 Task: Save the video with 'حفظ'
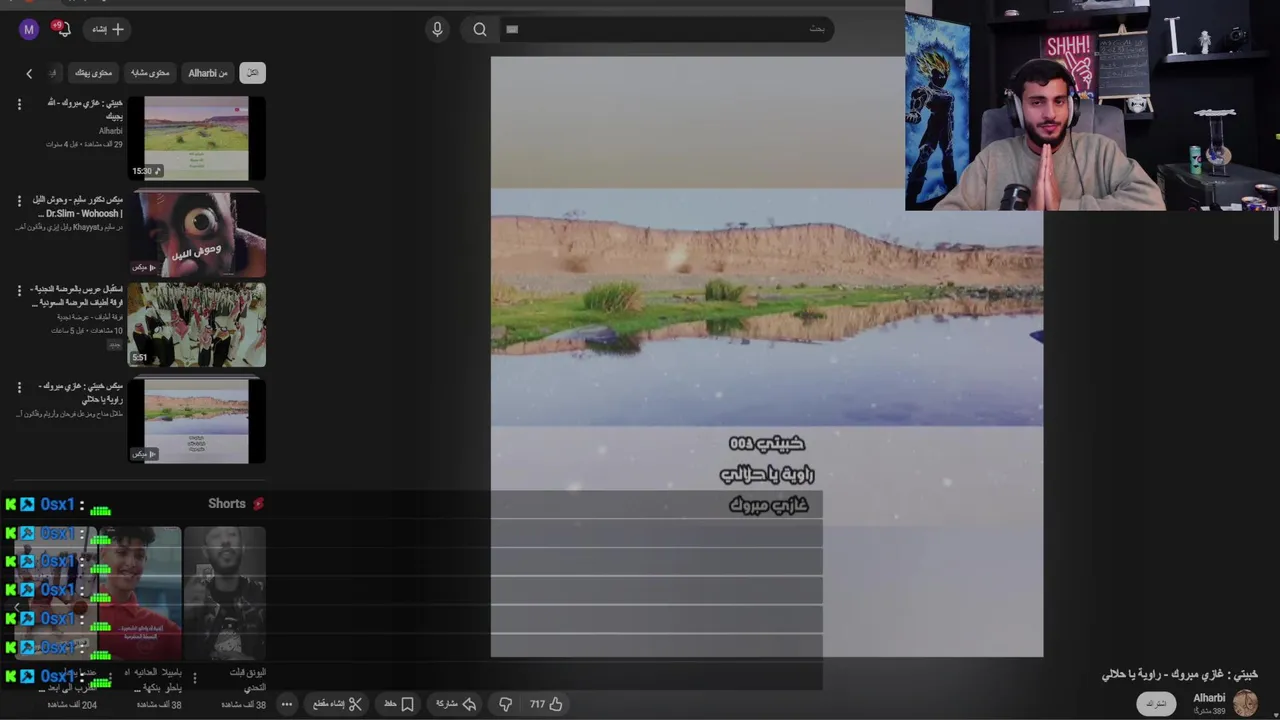tap(399, 704)
